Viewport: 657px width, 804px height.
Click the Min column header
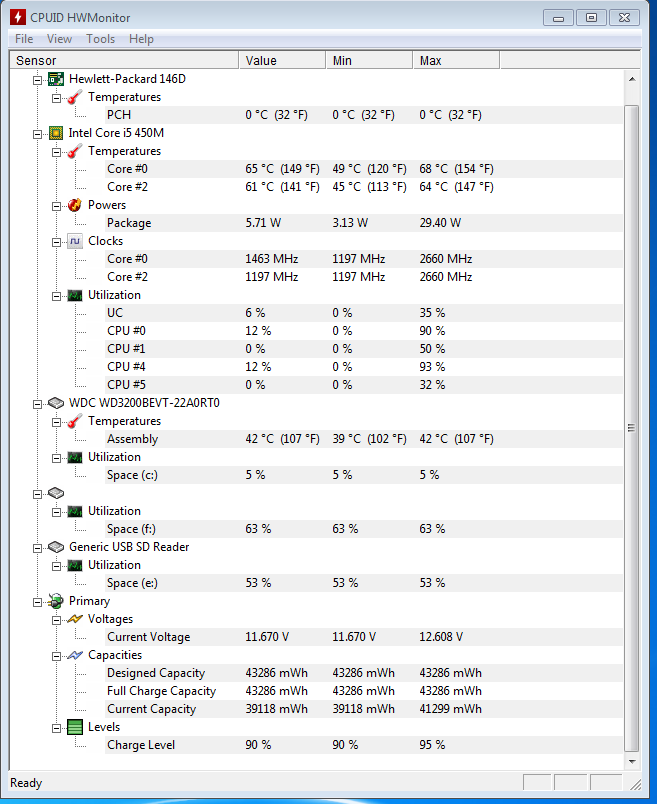point(369,61)
